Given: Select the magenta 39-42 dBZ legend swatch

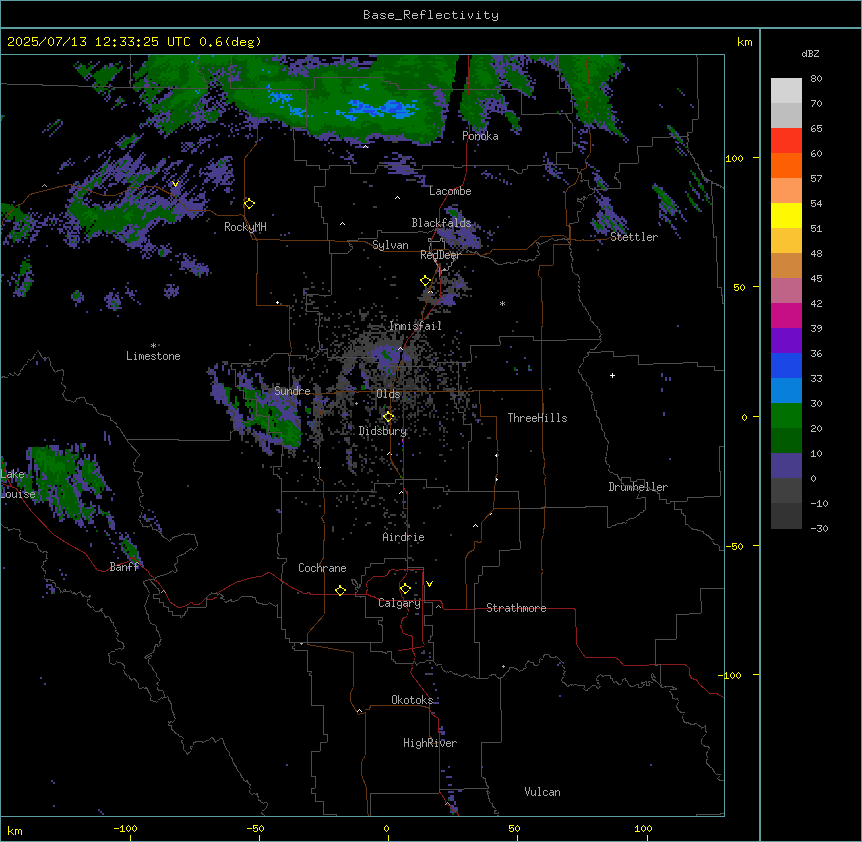Looking at the screenshot, I should click(x=786, y=315).
